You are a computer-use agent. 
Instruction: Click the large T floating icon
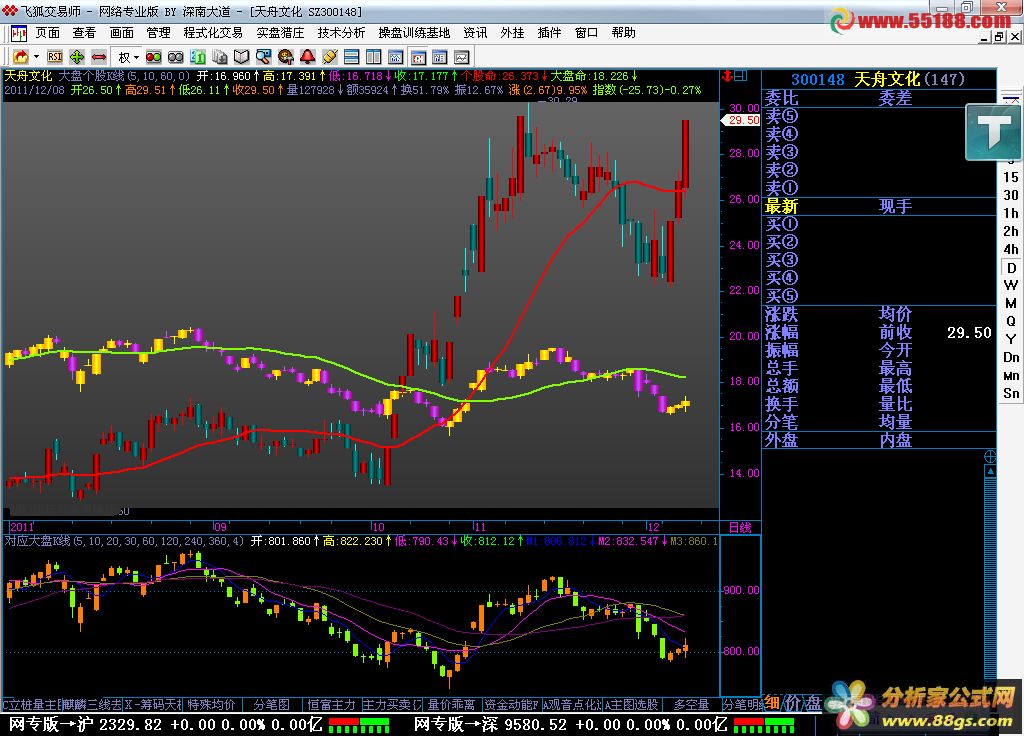993,133
